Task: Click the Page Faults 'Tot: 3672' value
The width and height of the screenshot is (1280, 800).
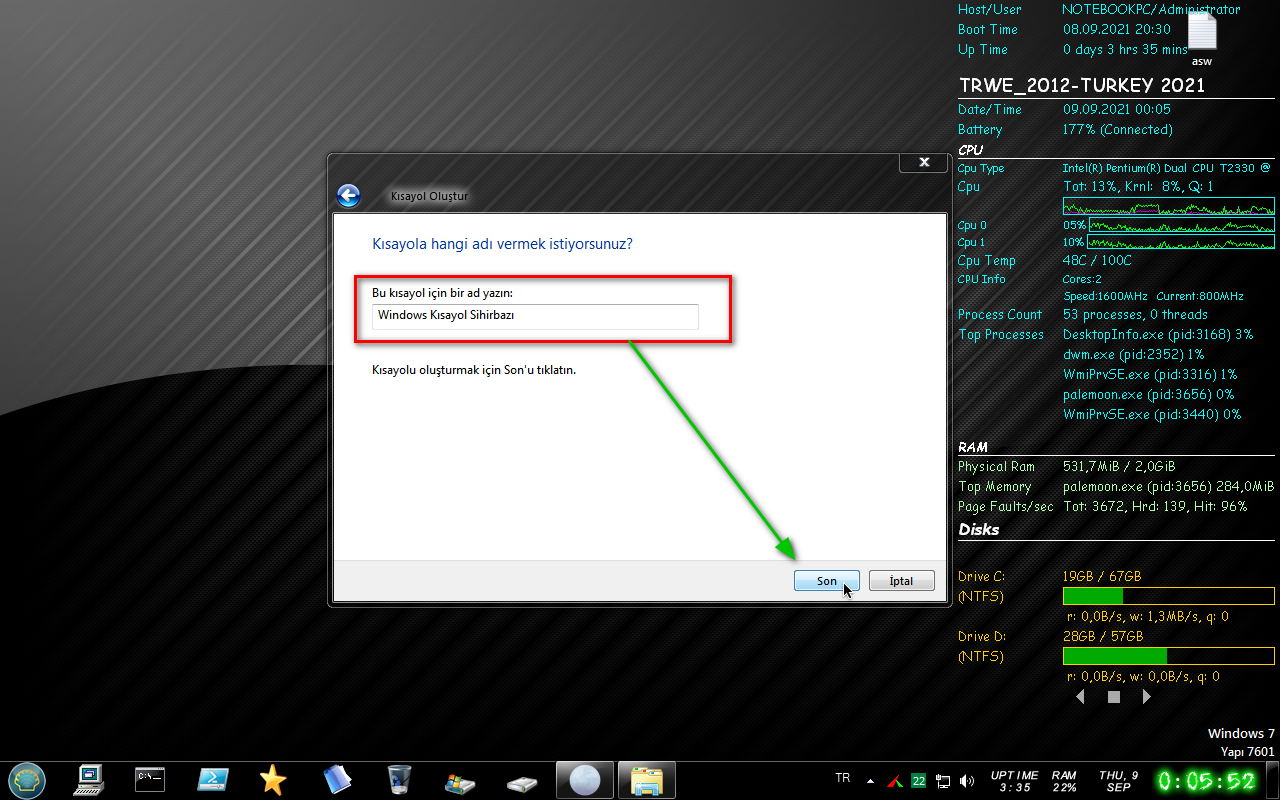Action: point(1093,506)
